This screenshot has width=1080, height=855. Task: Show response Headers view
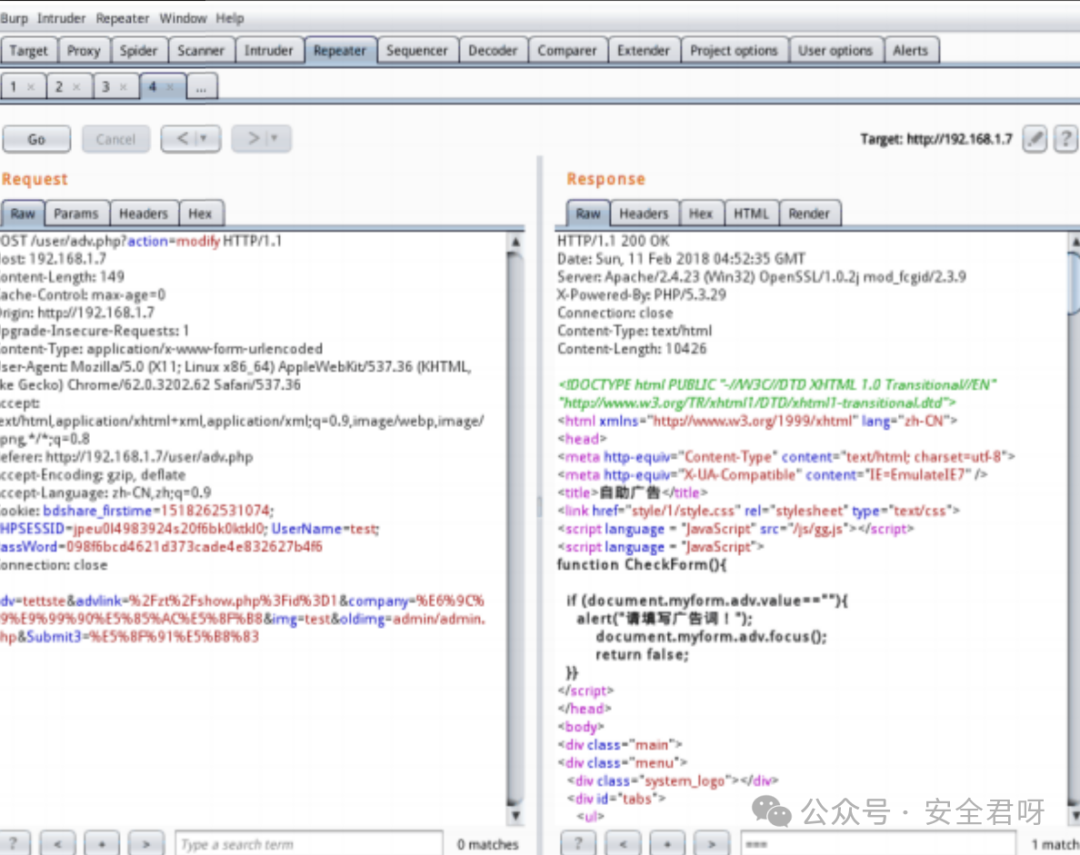pyautogui.click(x=643, y=214)
